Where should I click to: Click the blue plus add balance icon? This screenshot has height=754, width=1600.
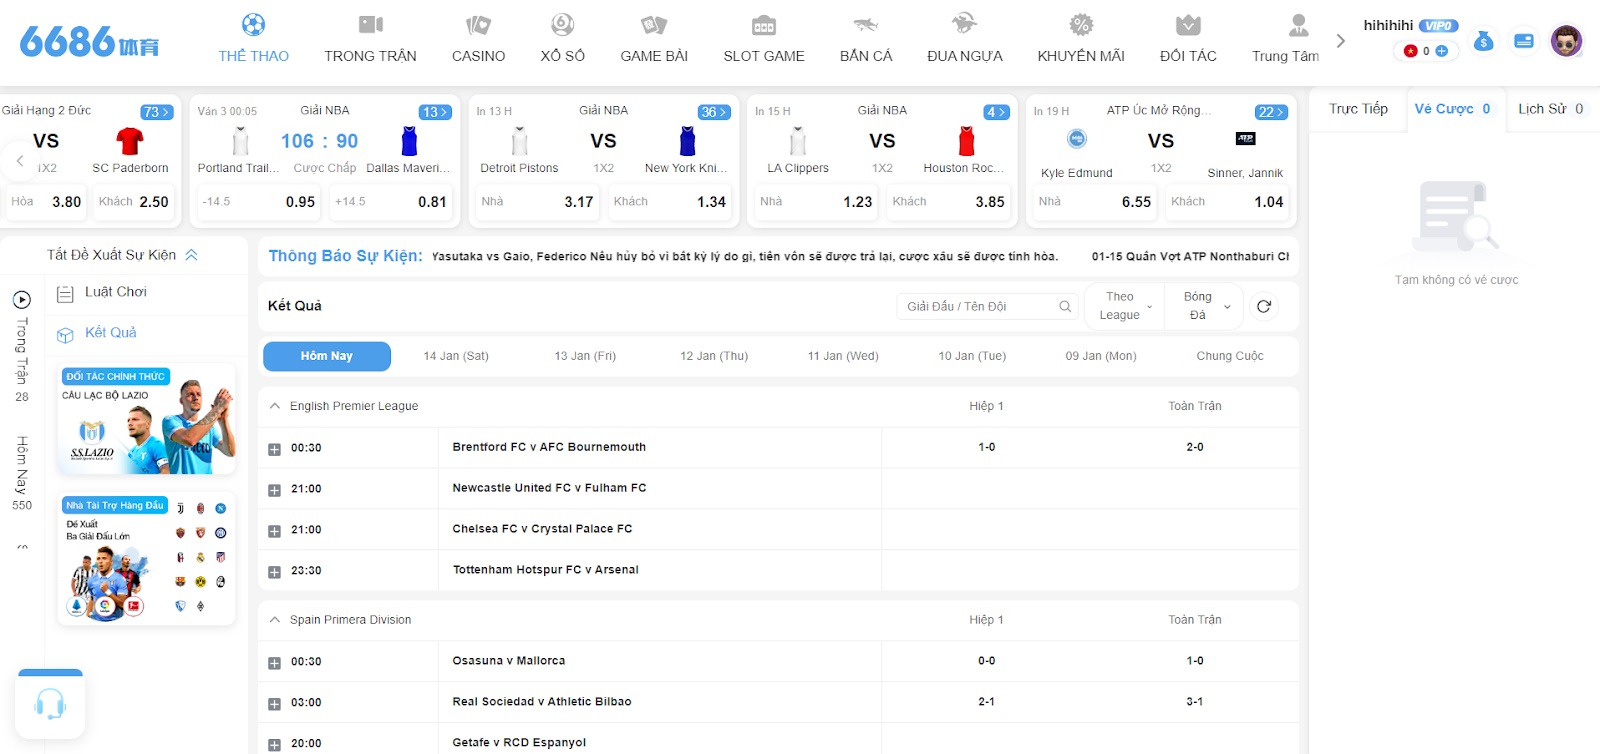coord(1441,51)
